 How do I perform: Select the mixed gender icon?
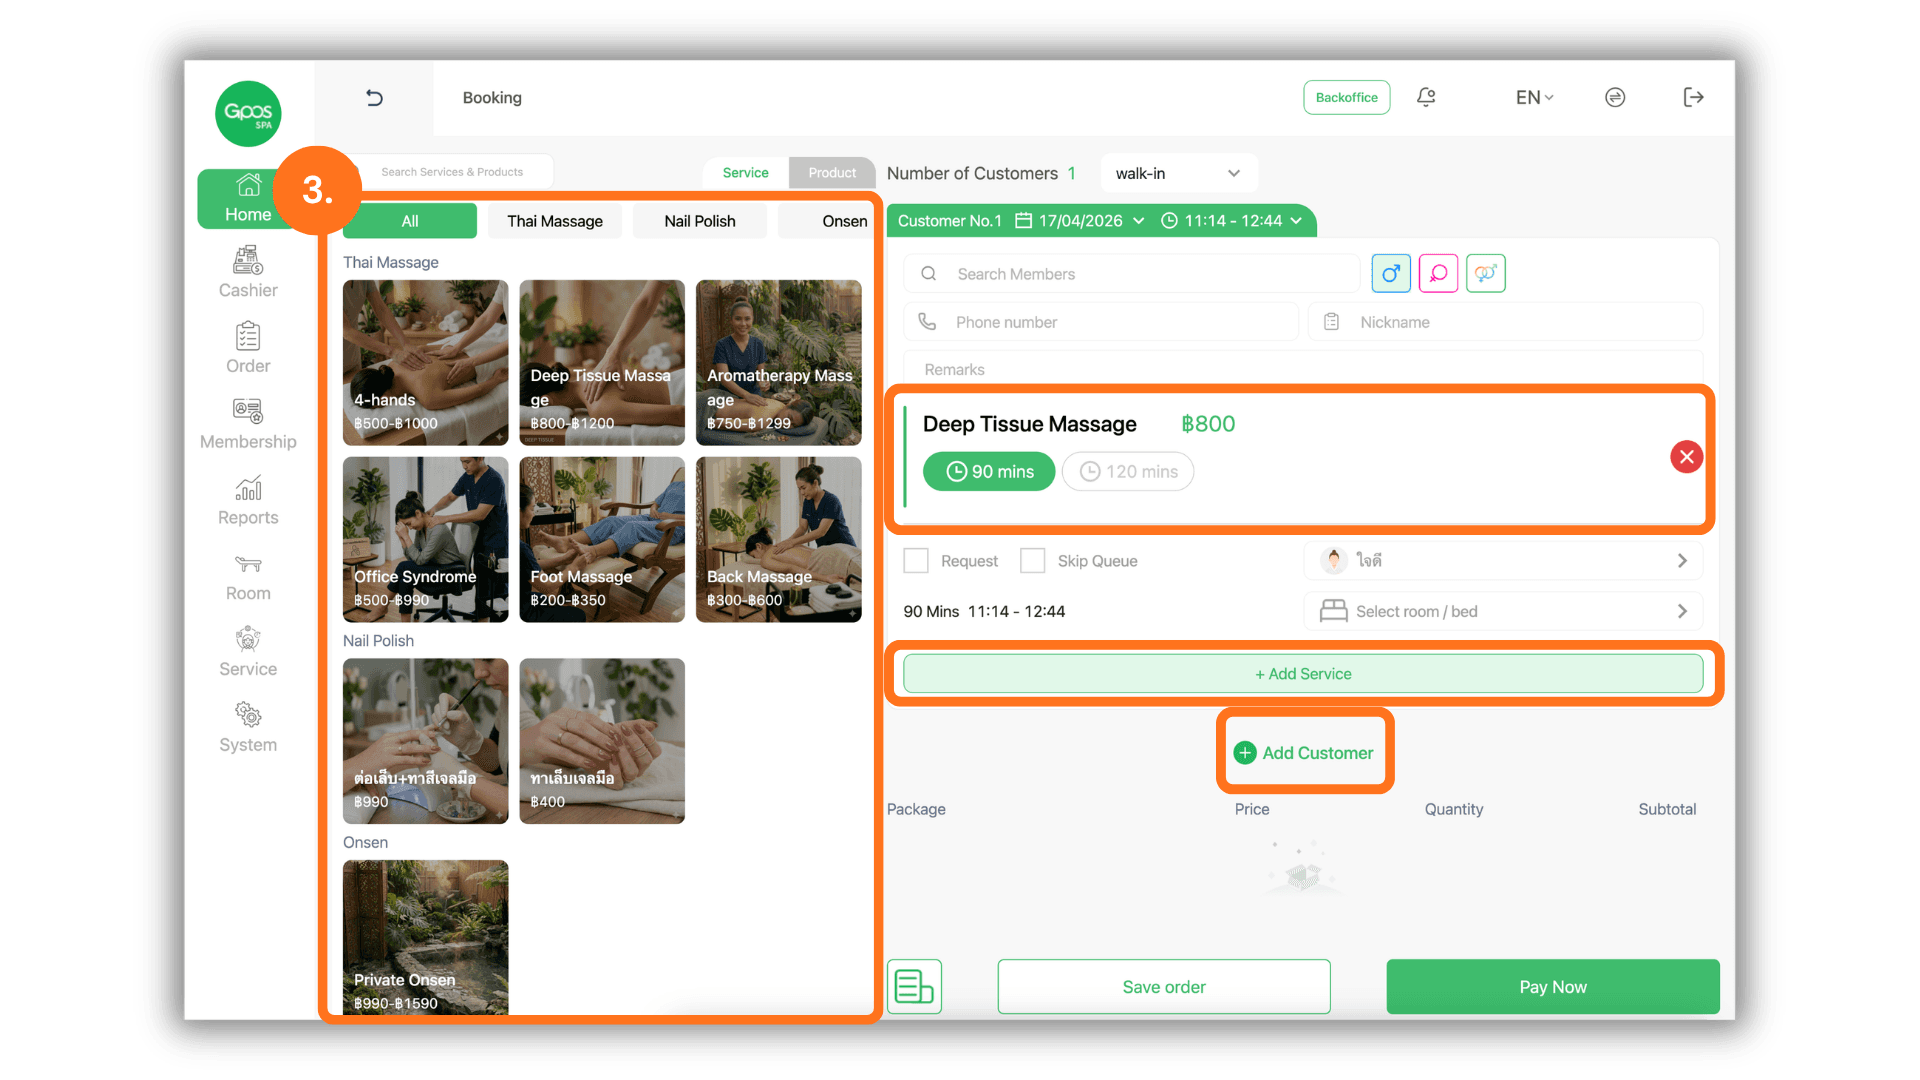click(1486, 273)
